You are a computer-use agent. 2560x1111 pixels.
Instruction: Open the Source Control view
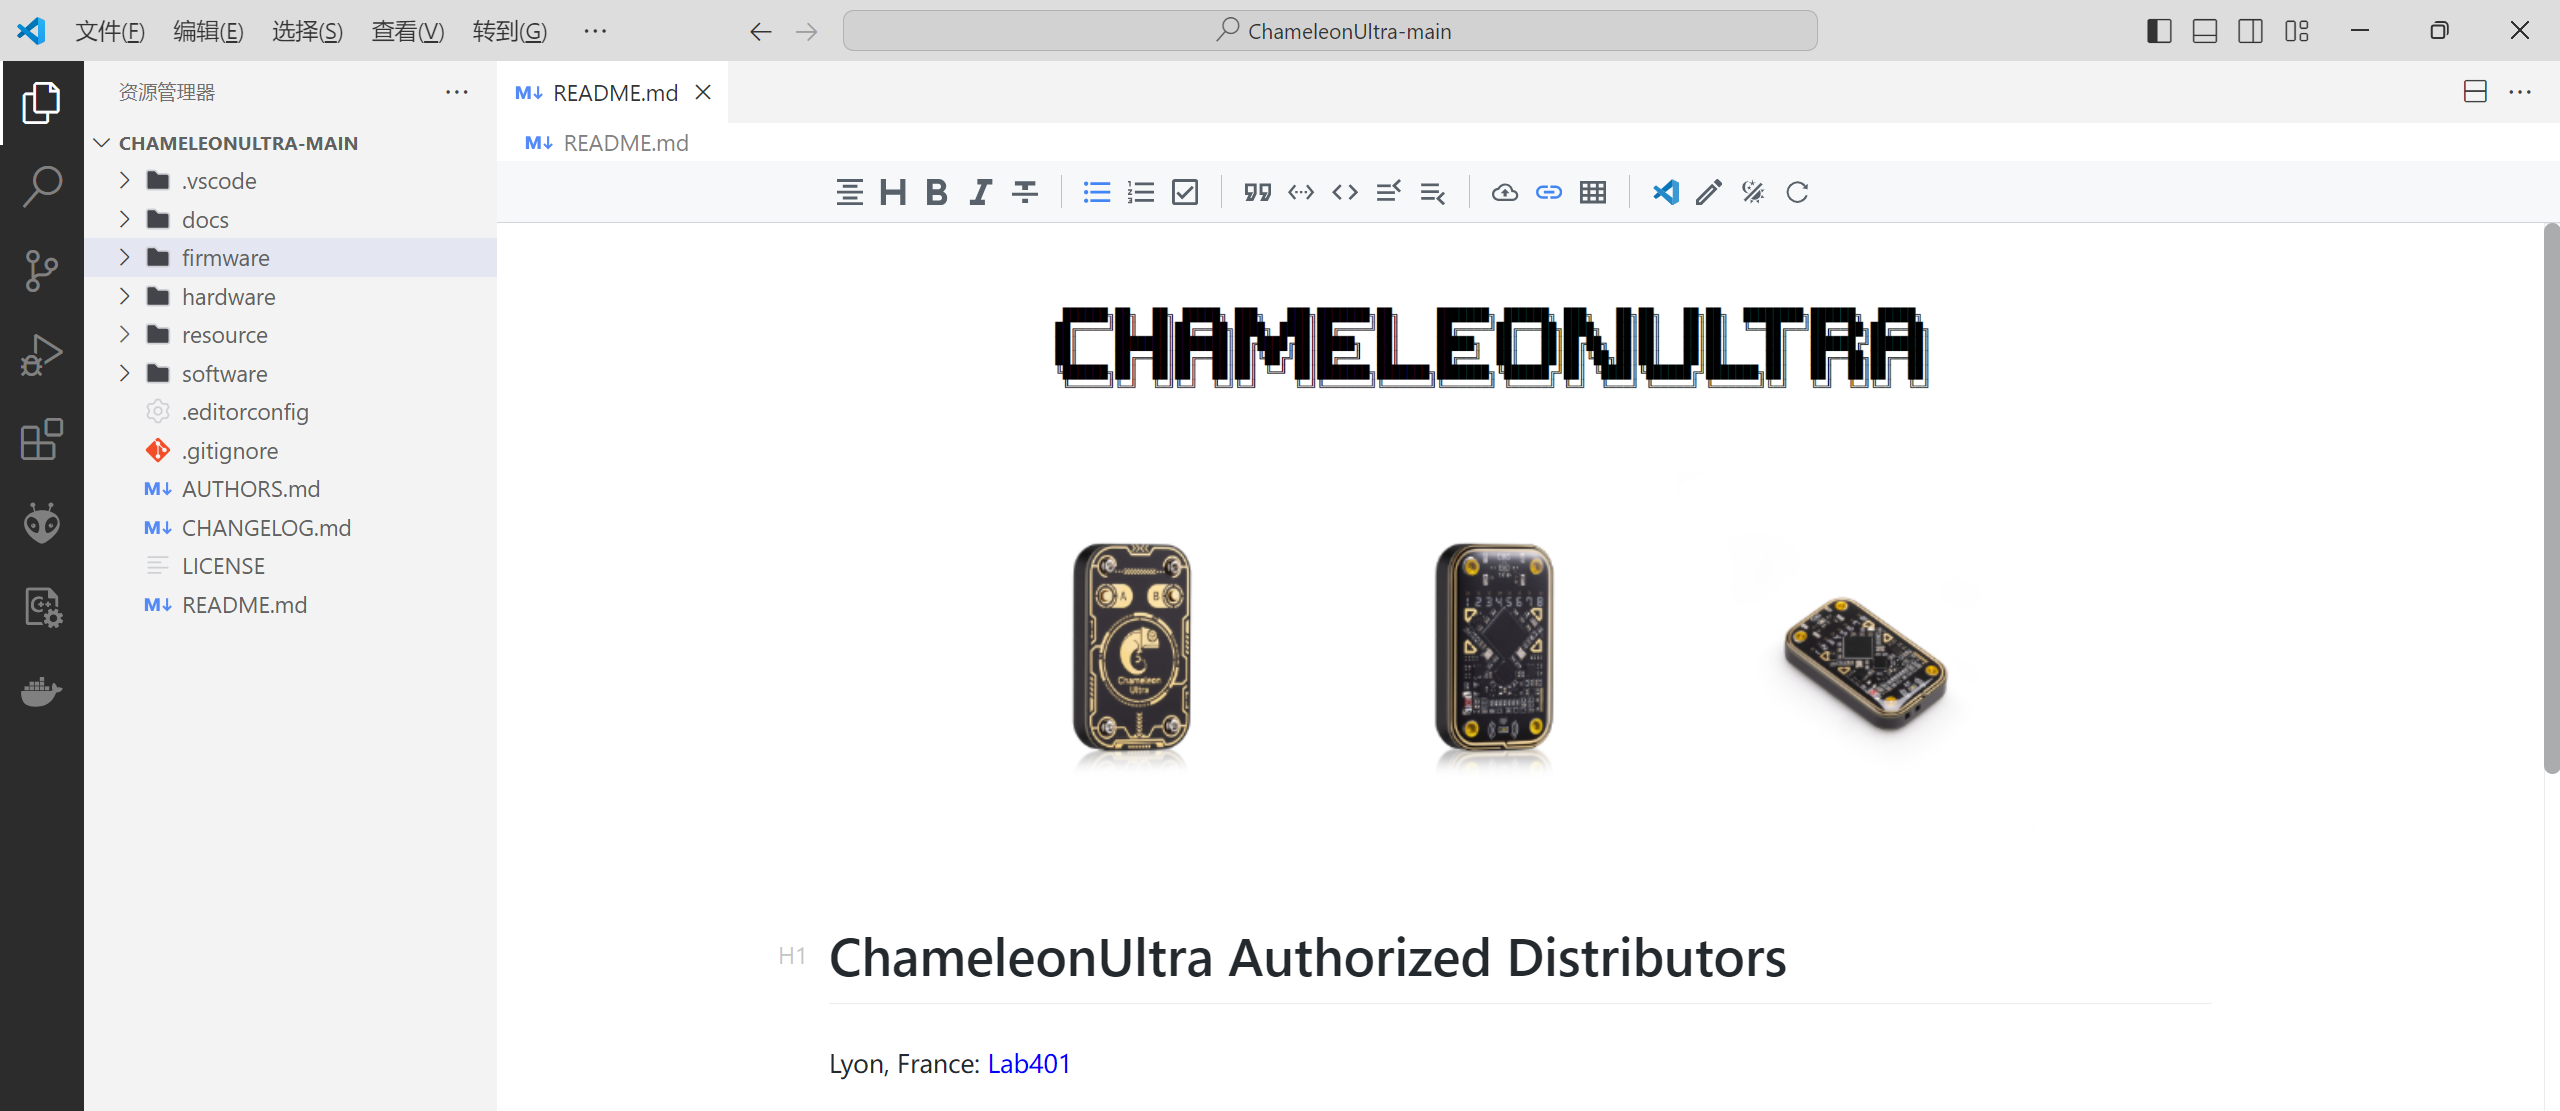pos(42,270)
